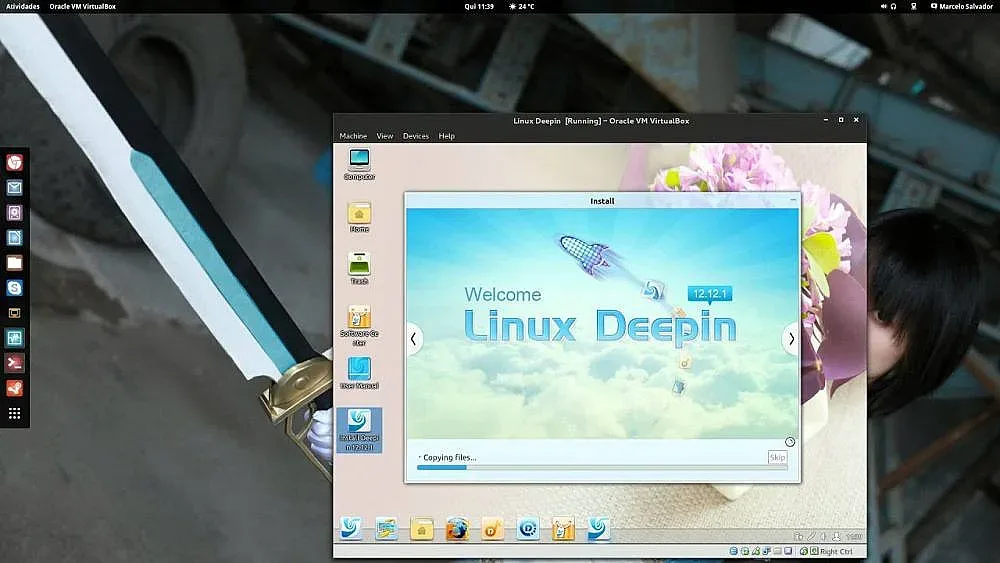
Task: Click the running installer icon in guest dock
Action: tap(598, 529)
